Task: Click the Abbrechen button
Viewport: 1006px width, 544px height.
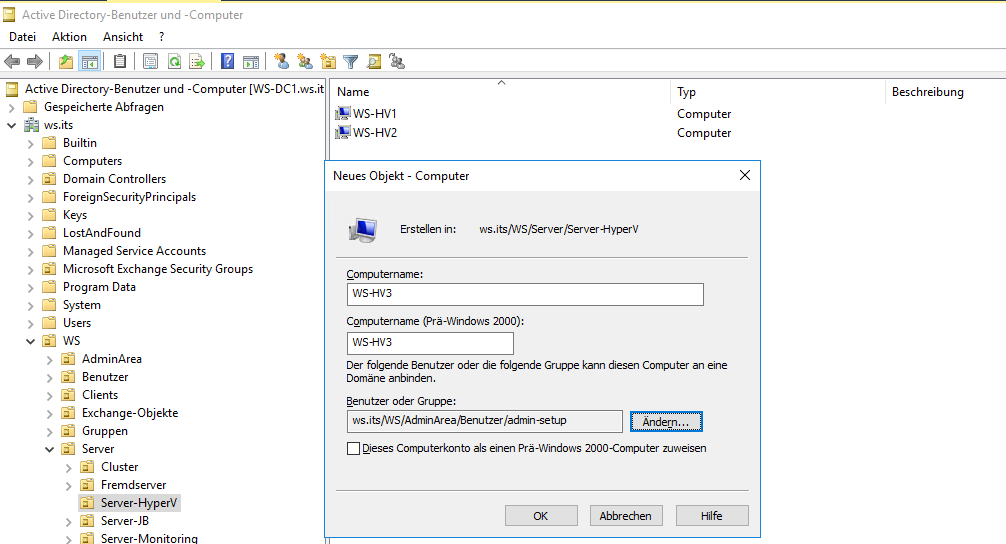Action: coord(626,516)
